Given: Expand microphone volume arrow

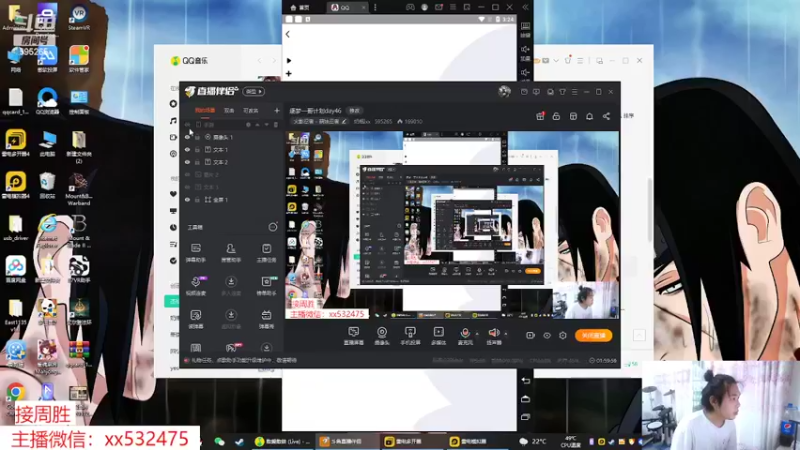Looking at the screenshot, I should [478, 334].
